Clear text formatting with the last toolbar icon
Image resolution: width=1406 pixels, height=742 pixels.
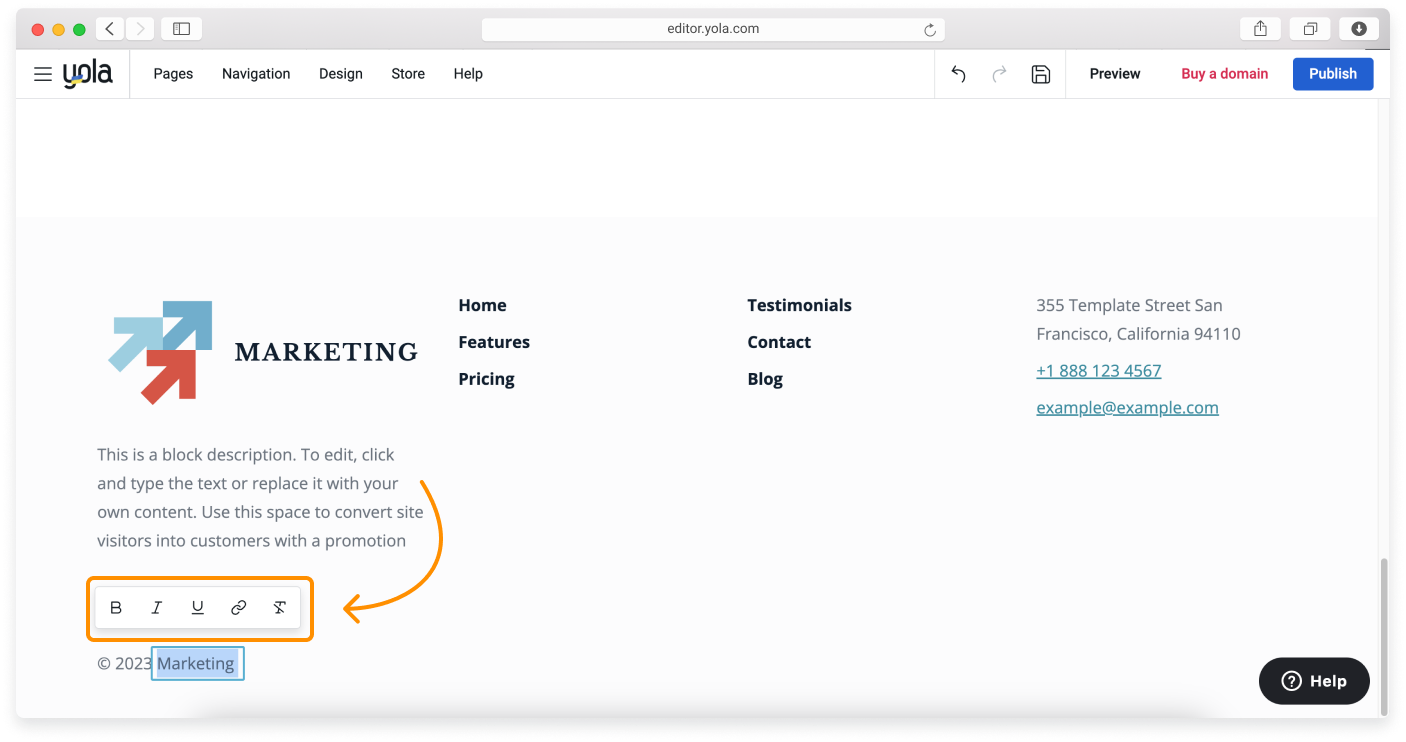[x=279, y=607]
